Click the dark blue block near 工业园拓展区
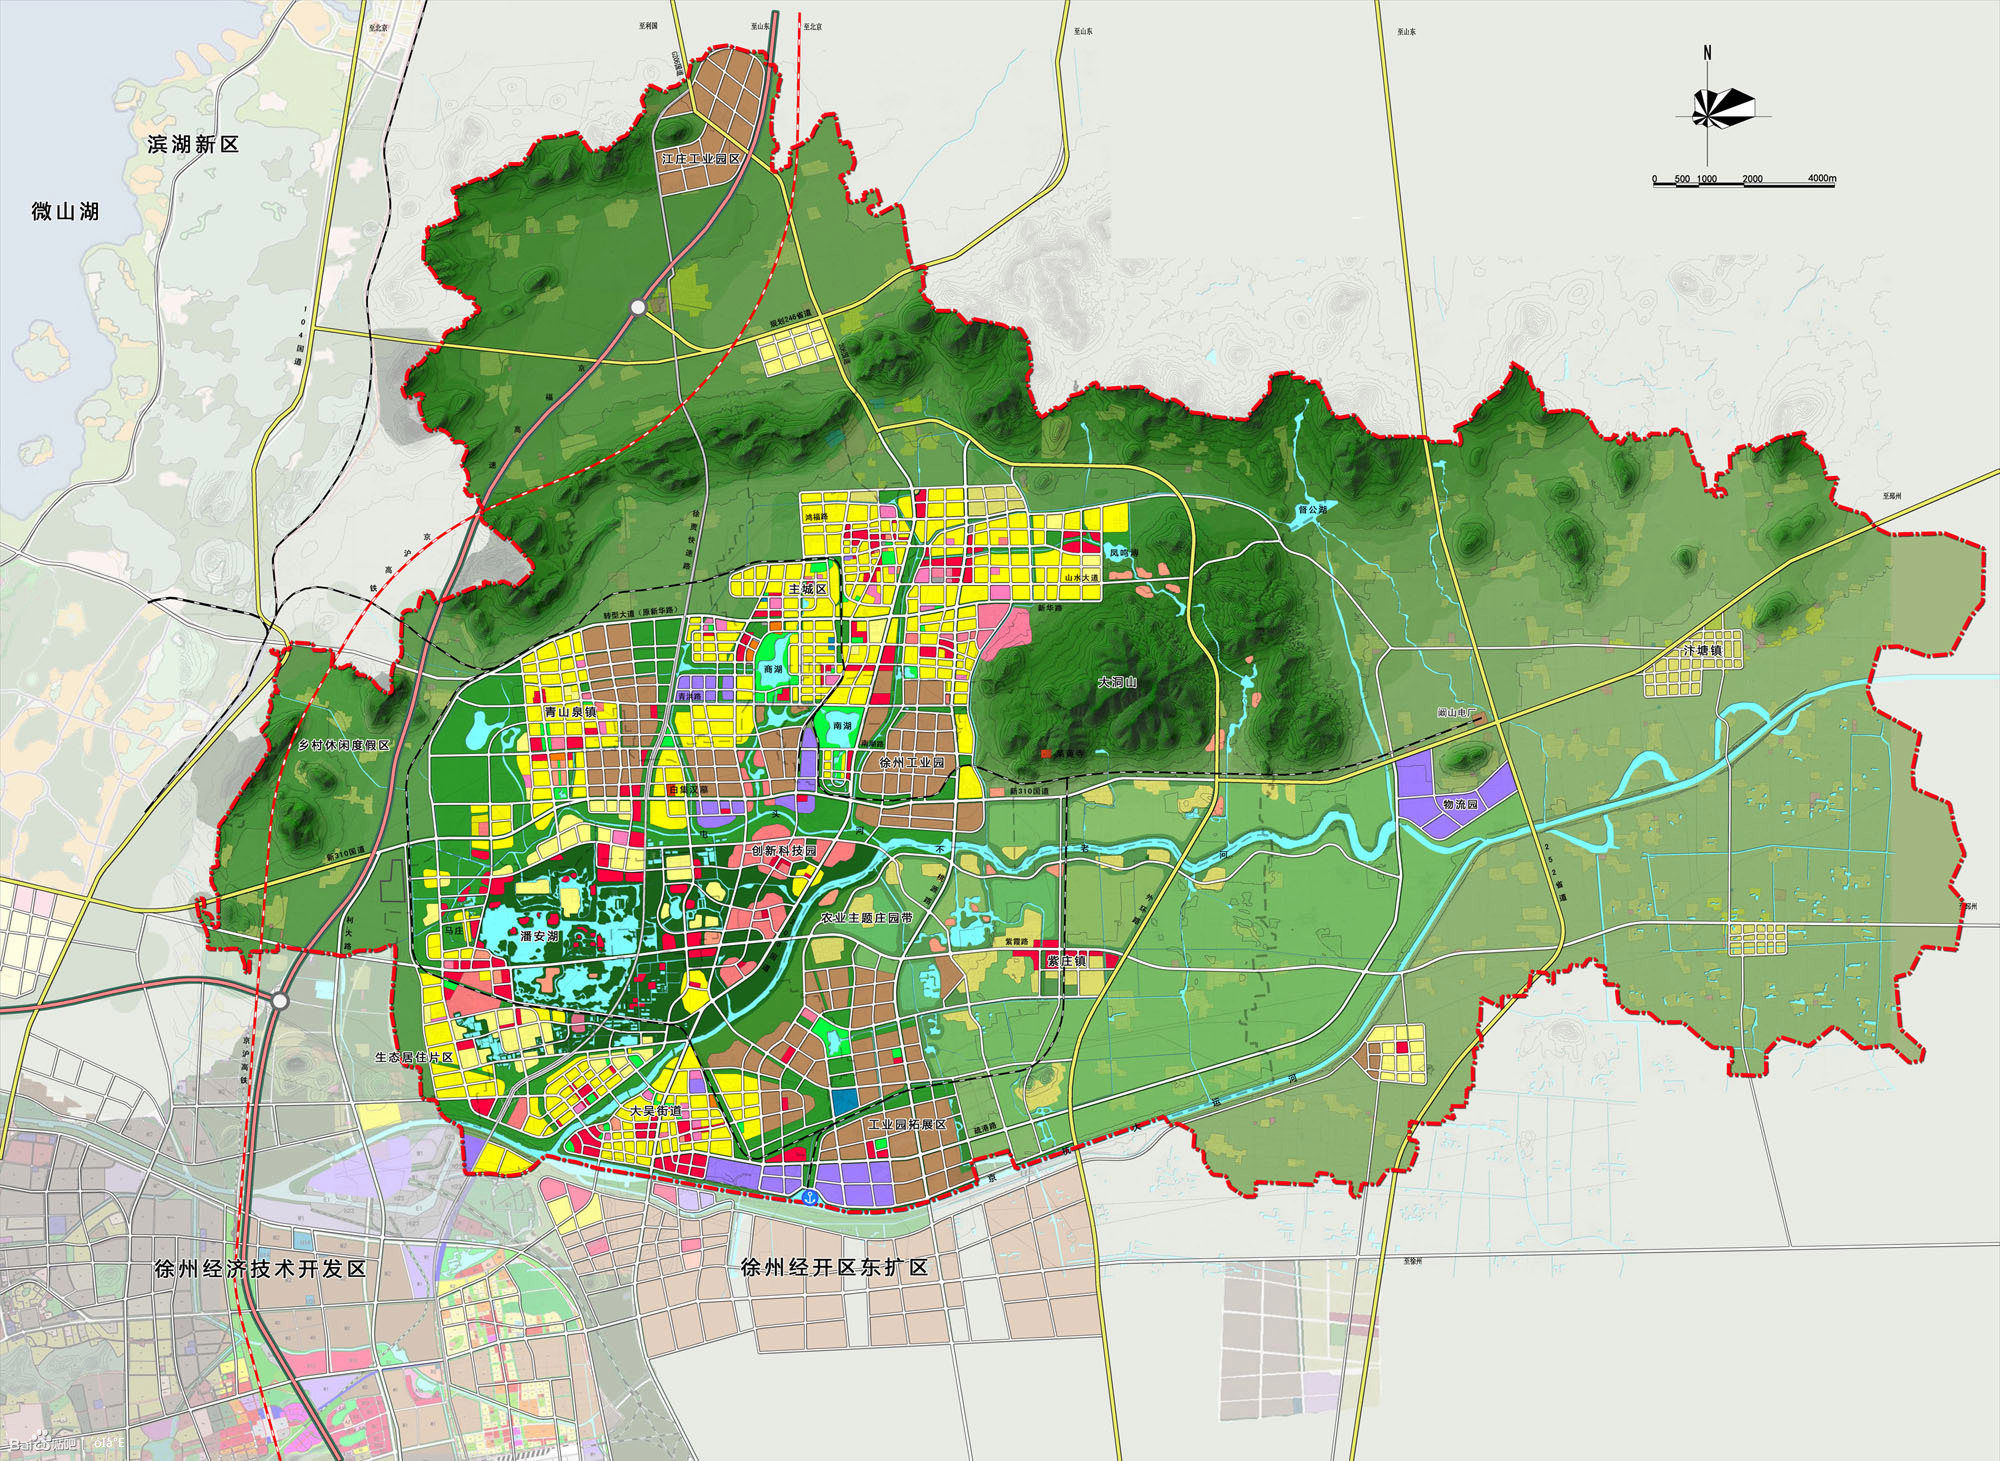The image size is (2000, 1461). tap(845, 1101)
